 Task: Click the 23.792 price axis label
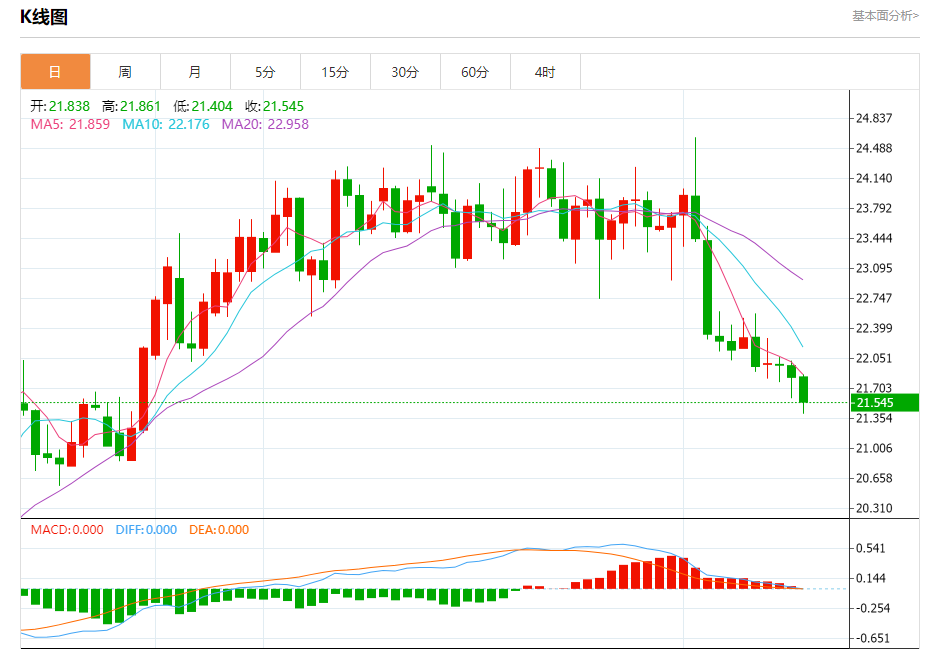coord(874,208)
